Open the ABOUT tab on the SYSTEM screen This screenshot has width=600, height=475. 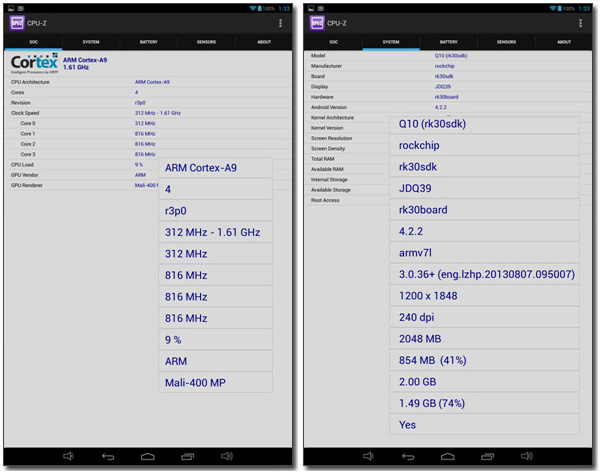point(564,42)
